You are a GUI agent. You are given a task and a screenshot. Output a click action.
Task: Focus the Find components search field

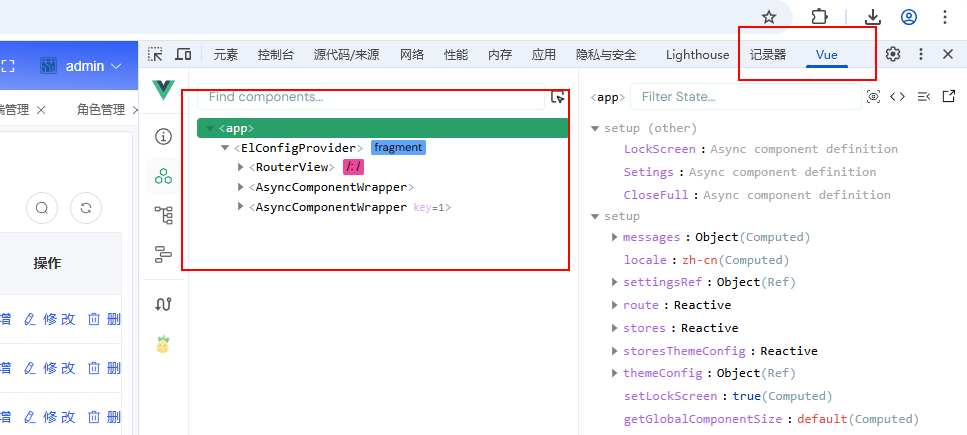[x=371, y=97]
